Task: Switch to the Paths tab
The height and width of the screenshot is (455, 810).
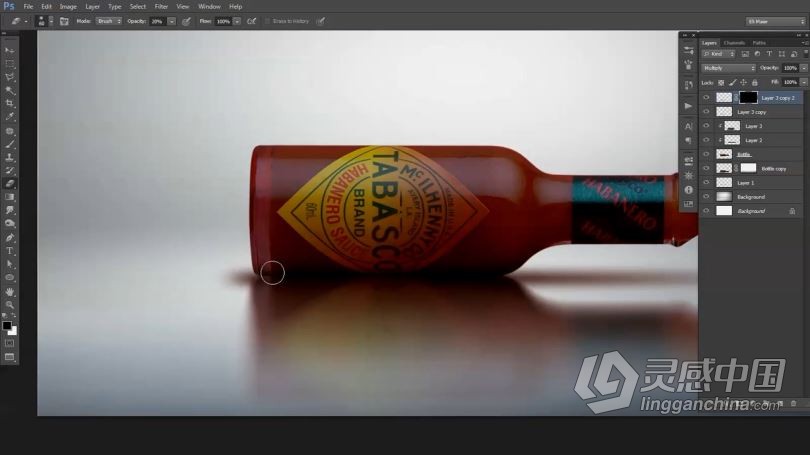Action: (x=759, y=43)
